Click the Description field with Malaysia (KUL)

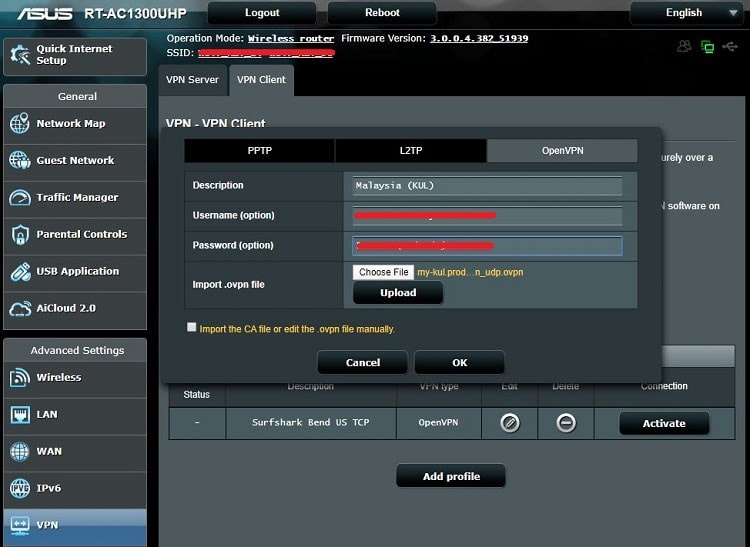487,186
